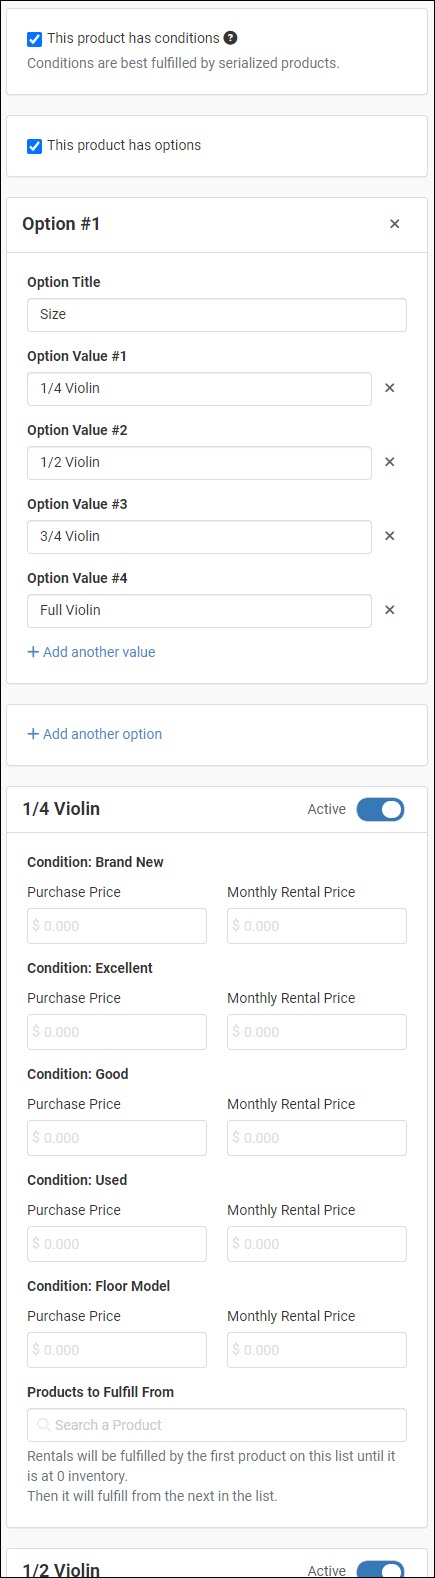Delete the 1/2 Violin option value

[x=390, y=462]
